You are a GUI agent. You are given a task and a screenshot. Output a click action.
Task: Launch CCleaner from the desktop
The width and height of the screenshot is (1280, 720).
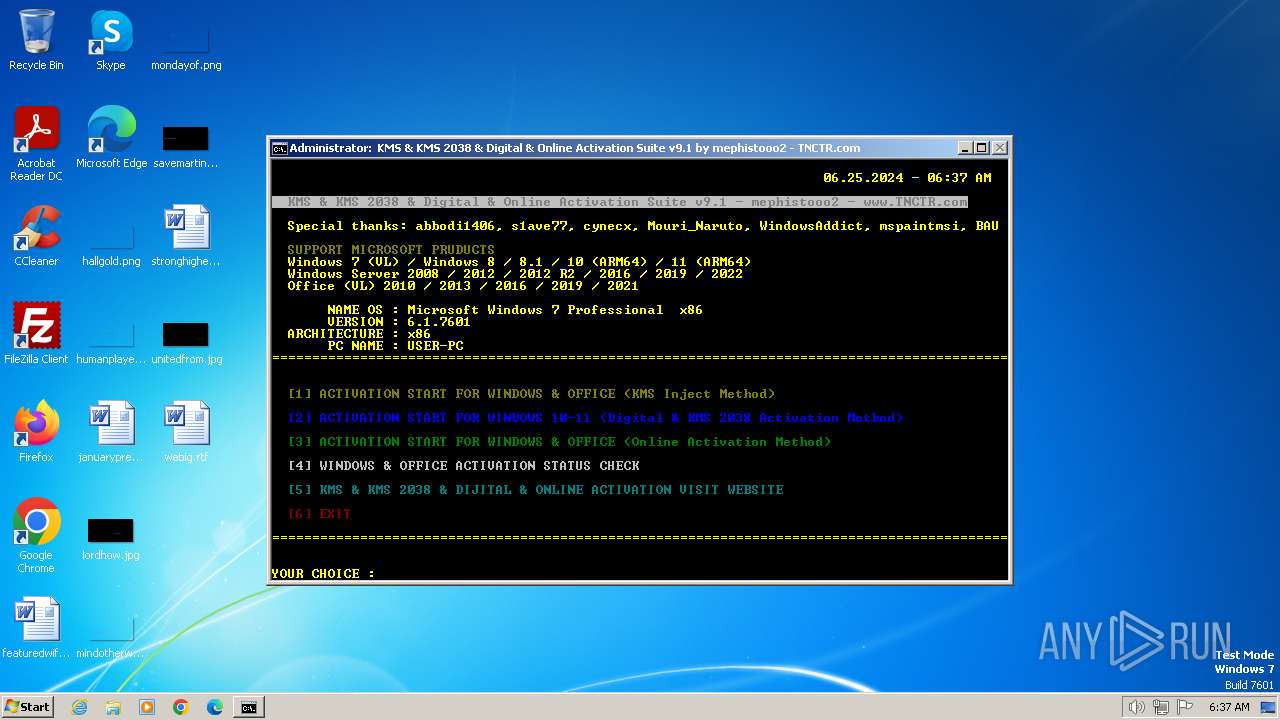(x=36, y=235)
